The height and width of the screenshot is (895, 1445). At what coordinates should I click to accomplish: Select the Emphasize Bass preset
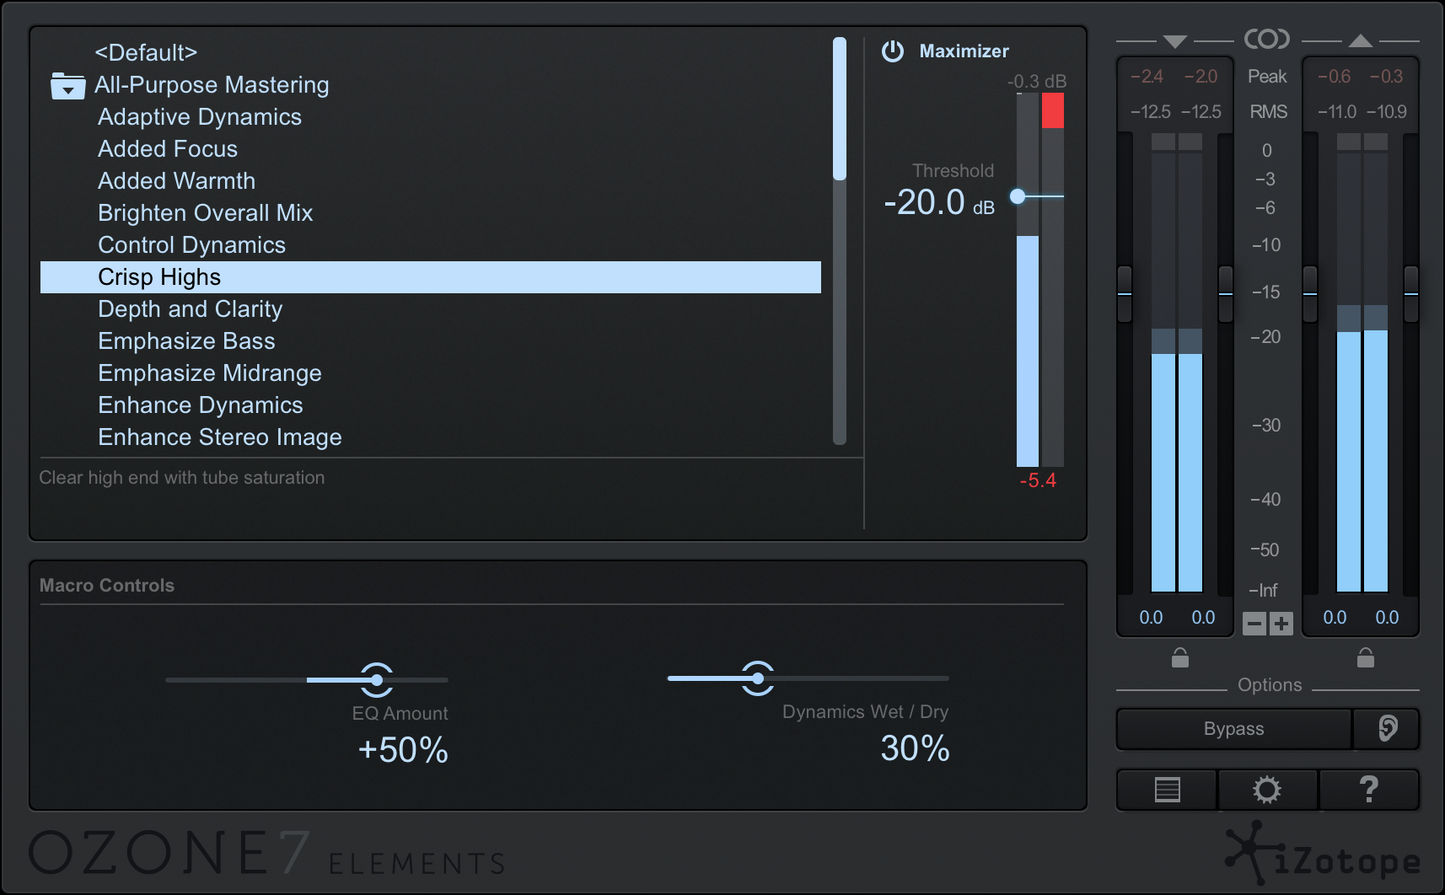tap(186, 341)
